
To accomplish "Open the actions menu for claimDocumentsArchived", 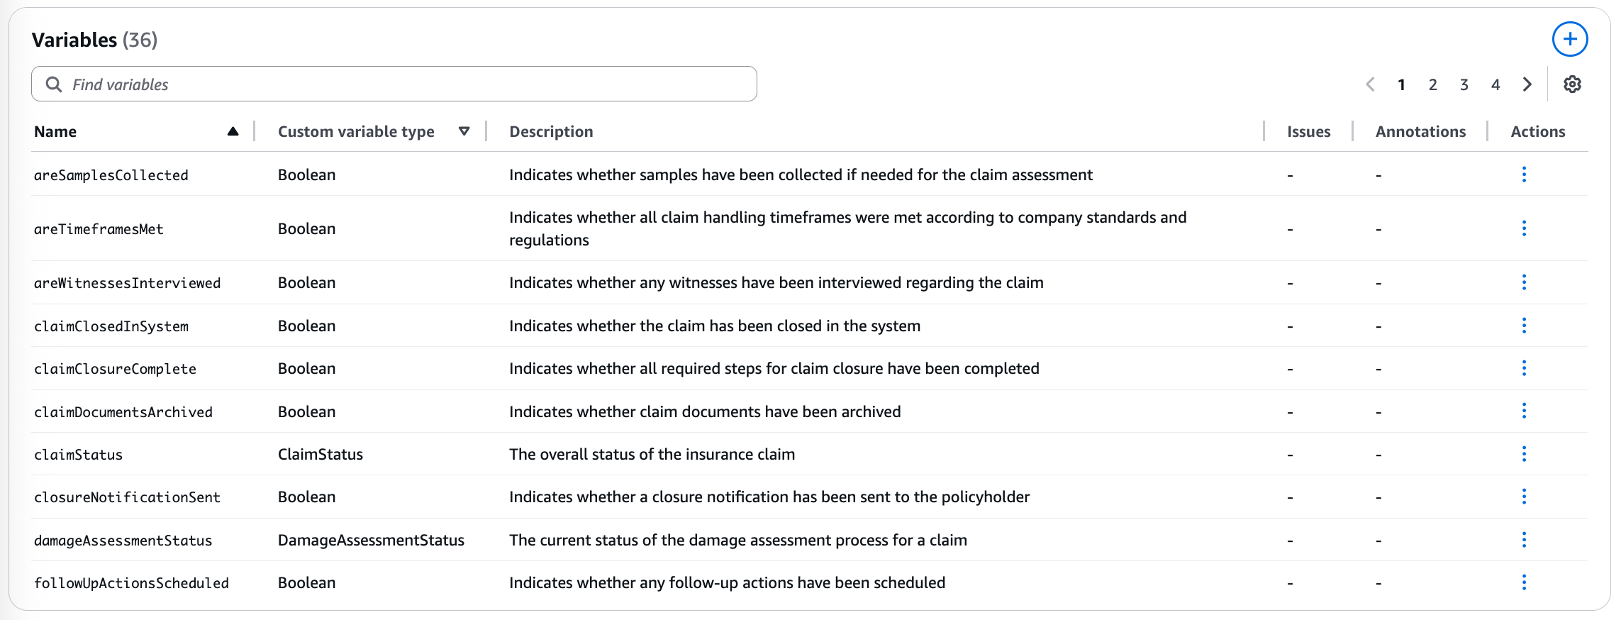I will coord(1524,411).
